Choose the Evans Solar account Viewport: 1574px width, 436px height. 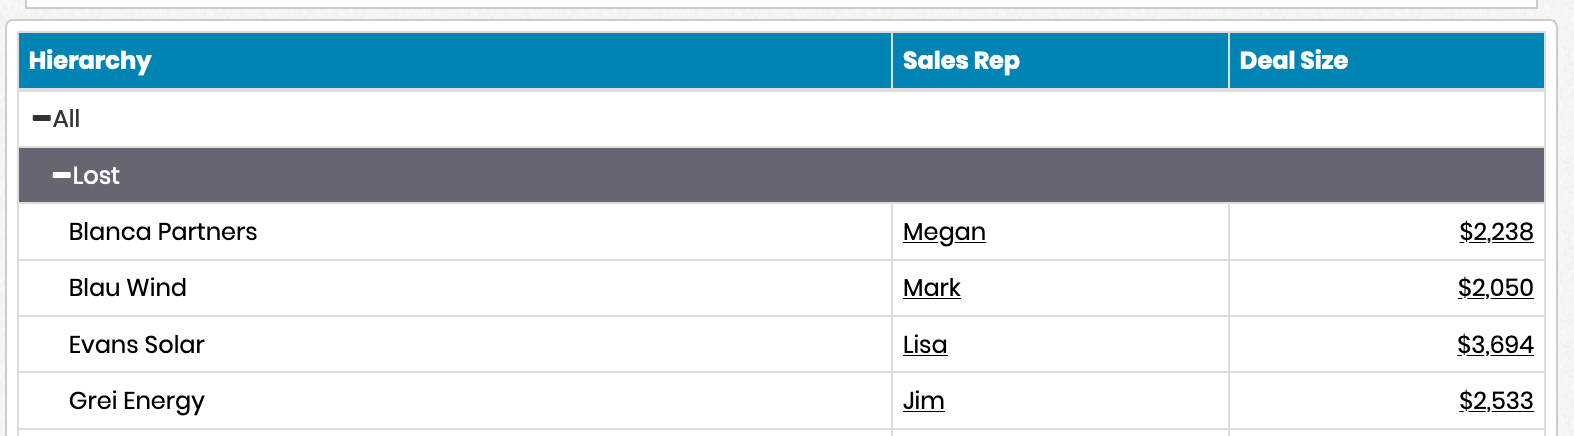coord(137,345)
